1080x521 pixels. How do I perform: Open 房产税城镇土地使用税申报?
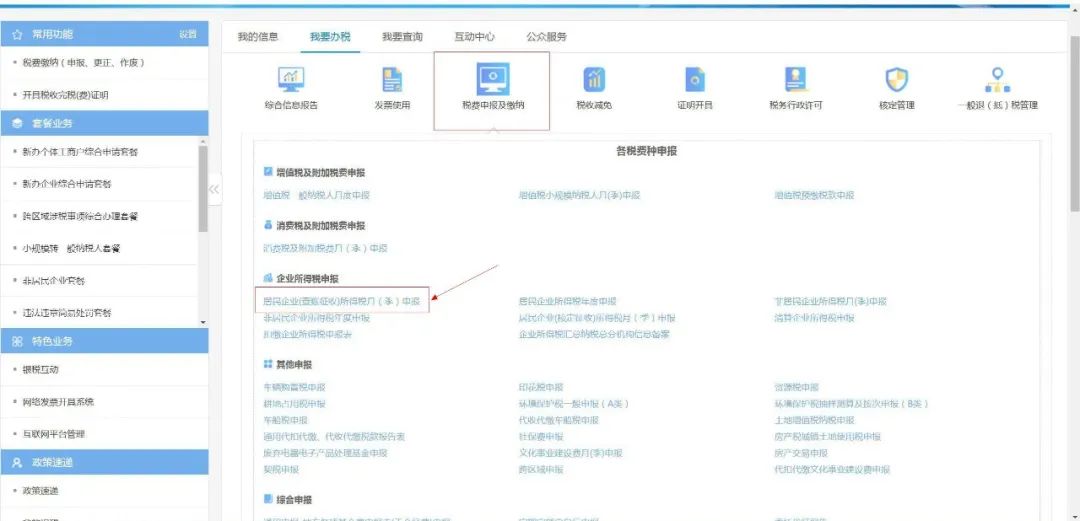point(827,437)
